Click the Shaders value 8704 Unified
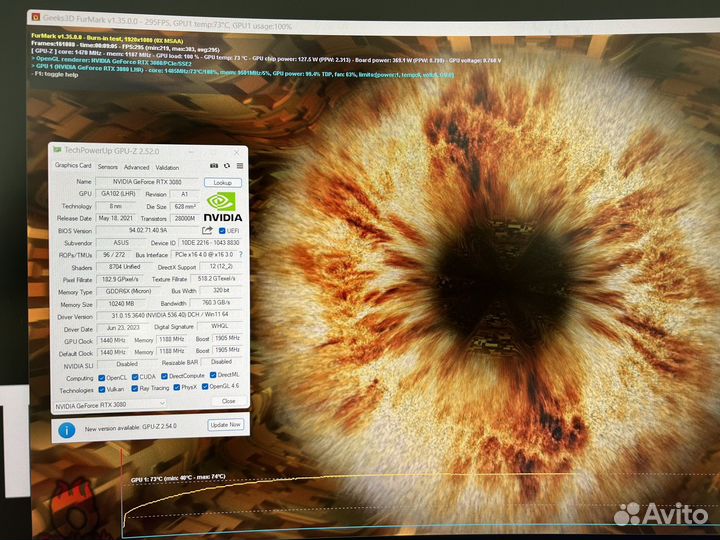The width and height of the screenshot is (720, 540). click(124, 267)
